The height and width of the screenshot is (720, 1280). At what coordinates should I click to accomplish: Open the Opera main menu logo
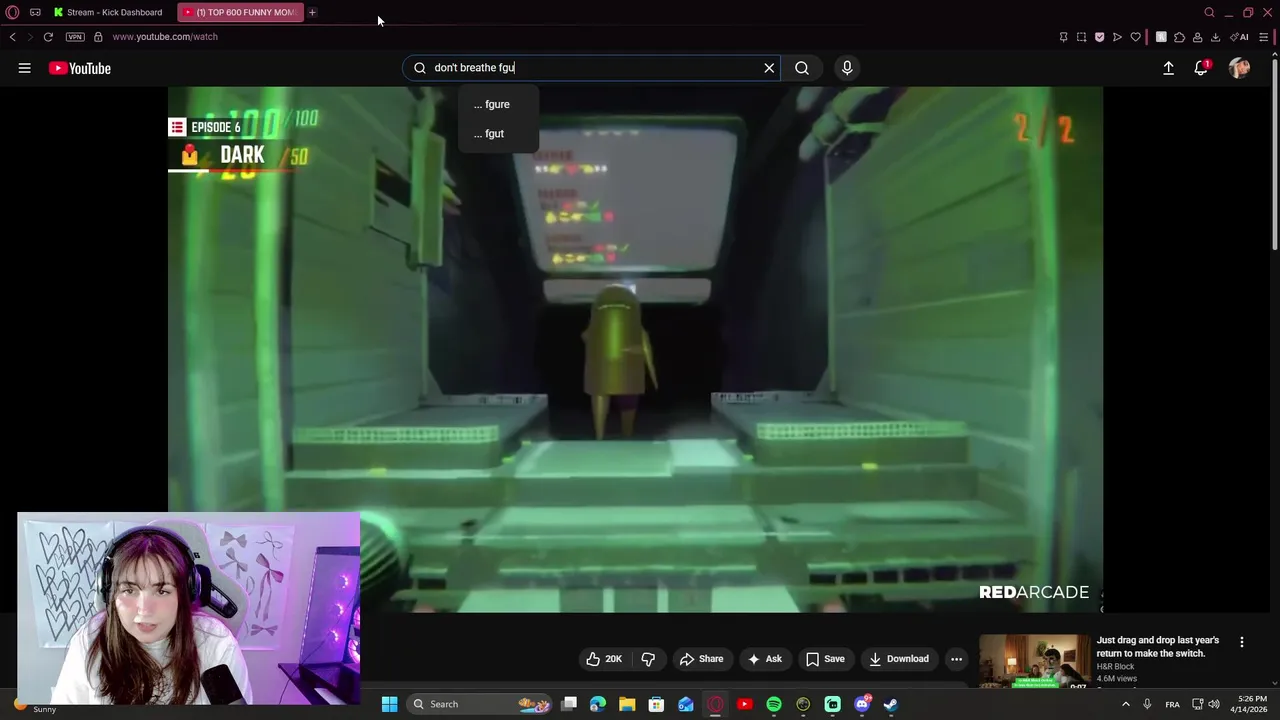tap(12, 12)
